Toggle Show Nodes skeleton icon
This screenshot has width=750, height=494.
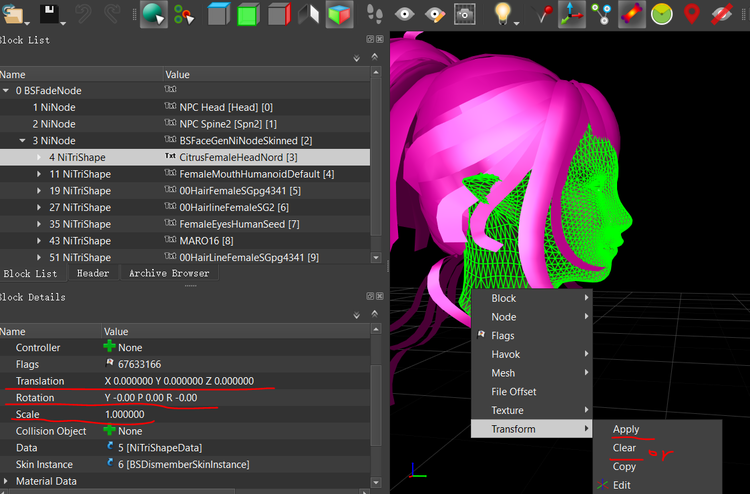(x=602, y=14)
